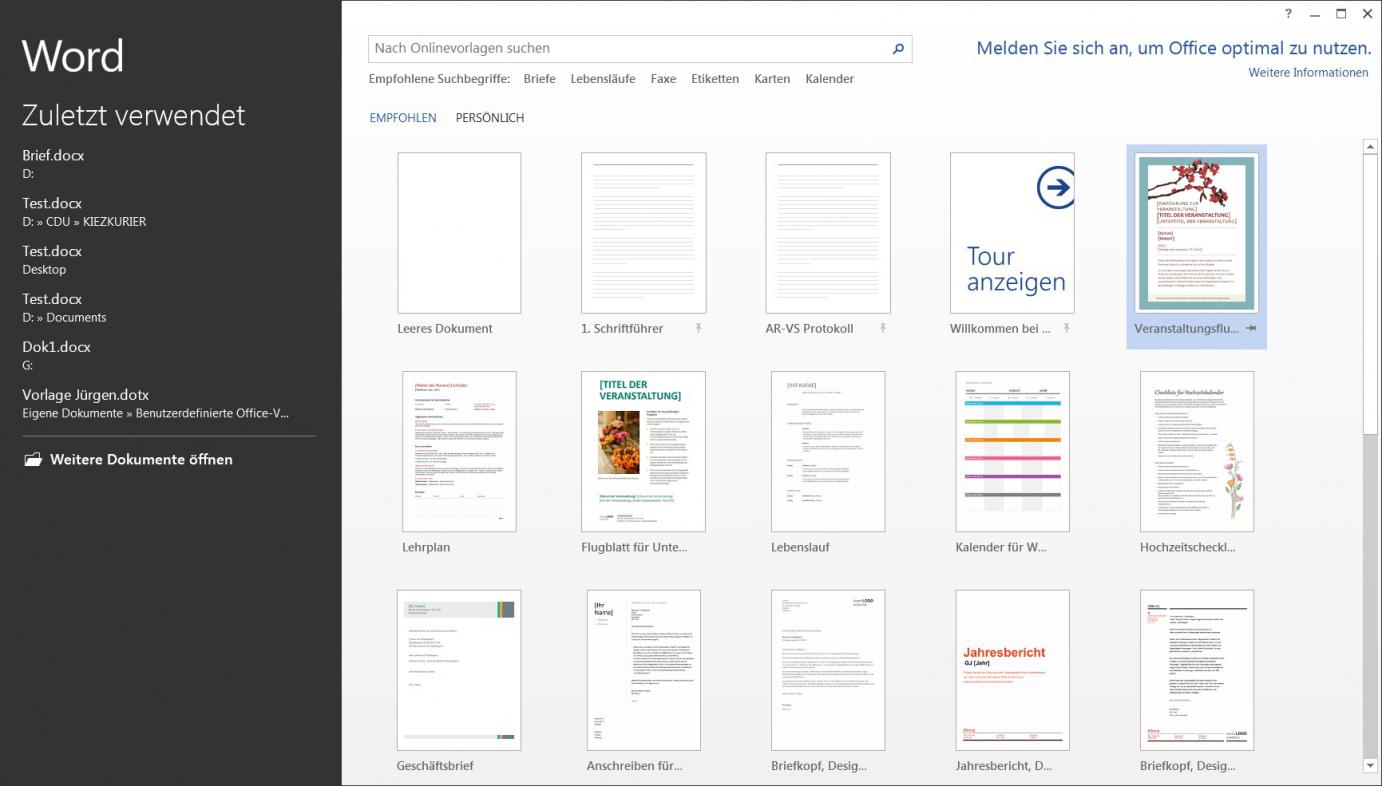Image resolution: width=1382 pixels, height=786 pixels.
Task: Open the Tour anzeigen welcome thumbnail
Action: click(x=1012, y=233)
